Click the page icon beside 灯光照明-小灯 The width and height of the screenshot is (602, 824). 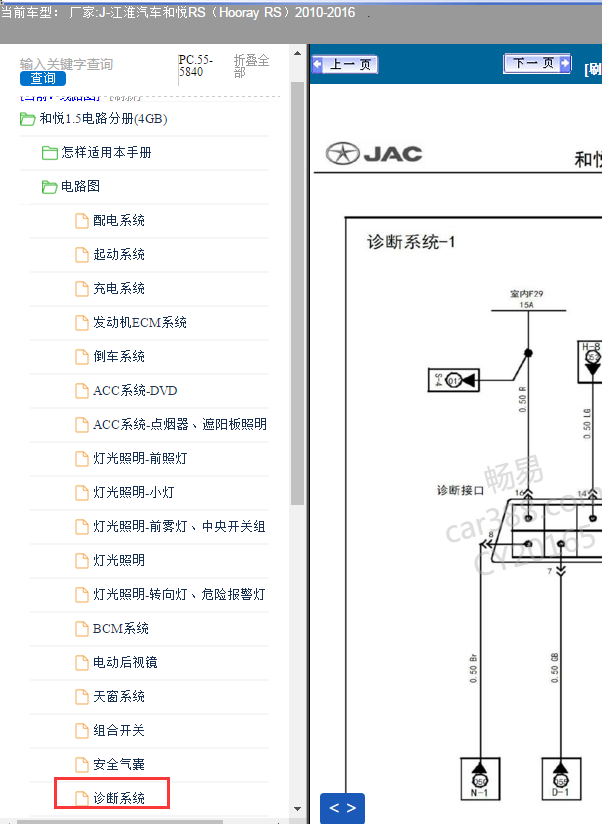(x=82, y=493)
